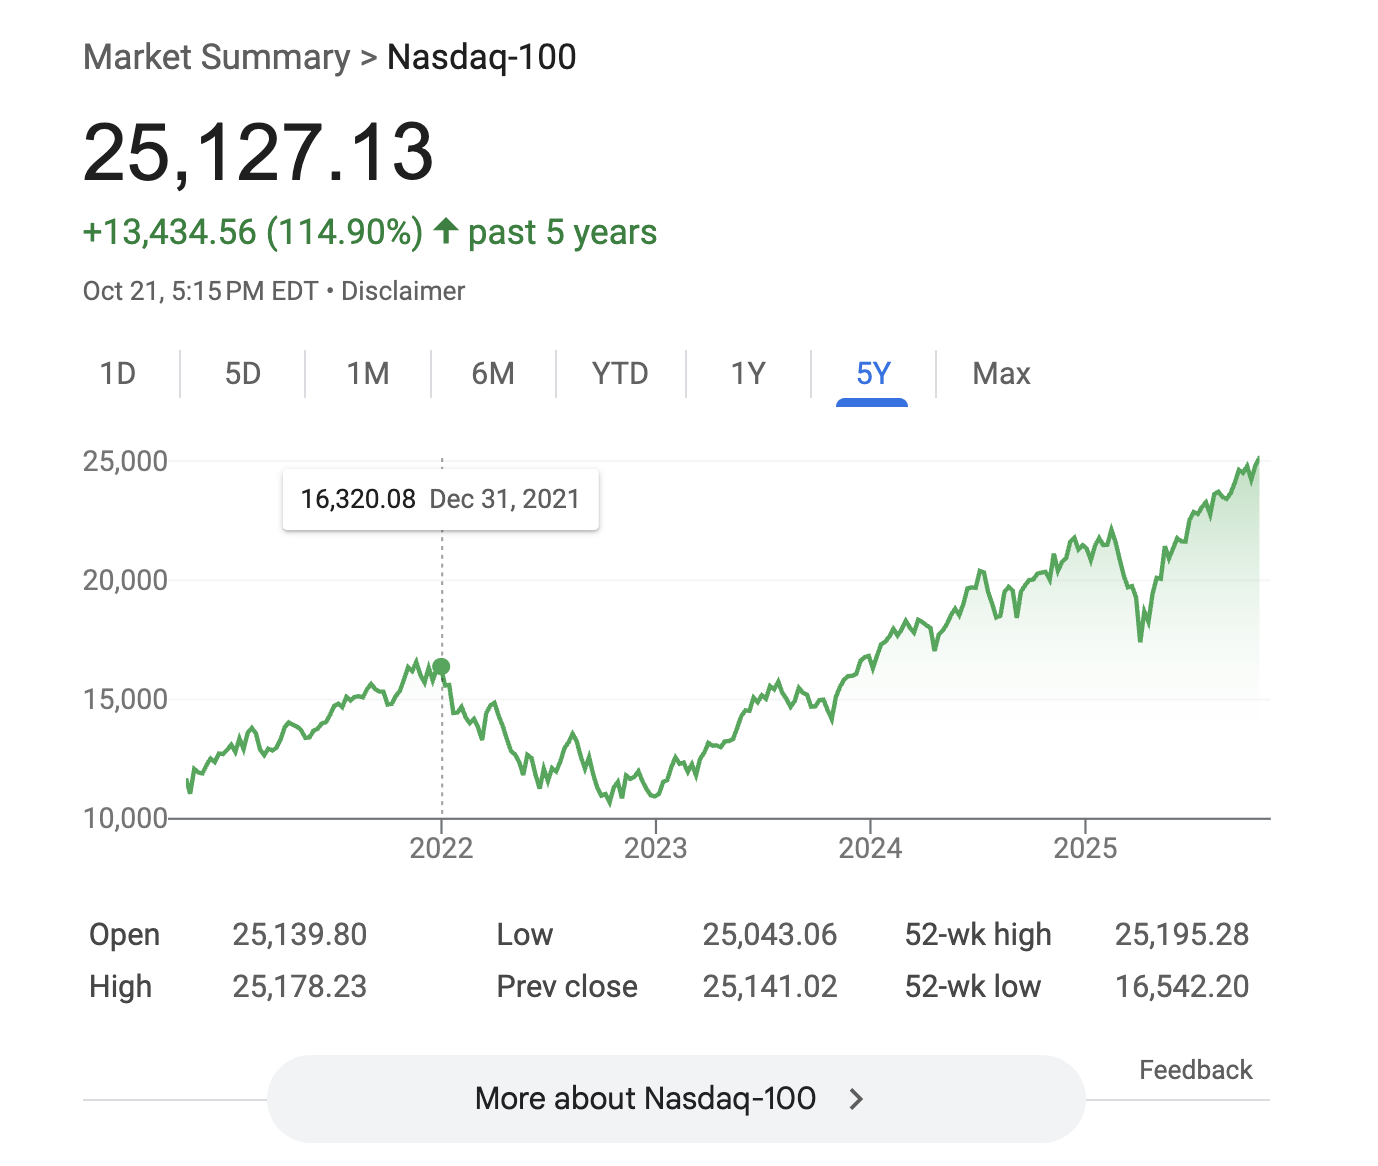
Task: Click the 2023 label on the x-axis
Action: point(655,848)
